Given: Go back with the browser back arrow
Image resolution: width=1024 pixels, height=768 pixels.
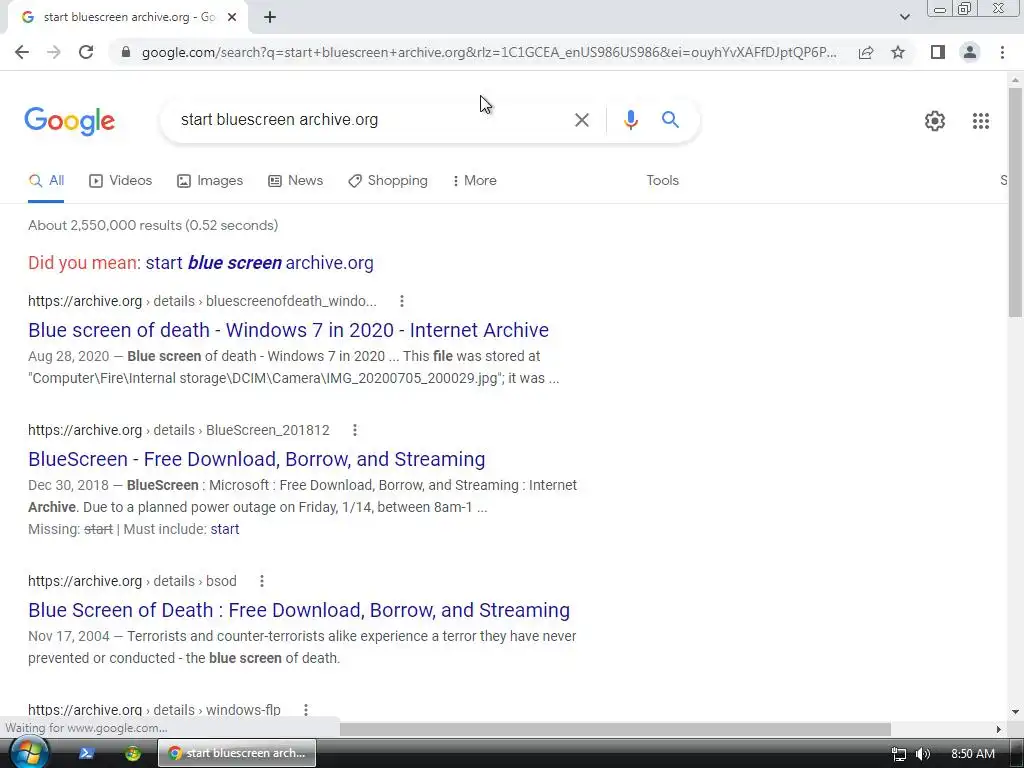Looking at the screenshot, I should tap(22, 52).
